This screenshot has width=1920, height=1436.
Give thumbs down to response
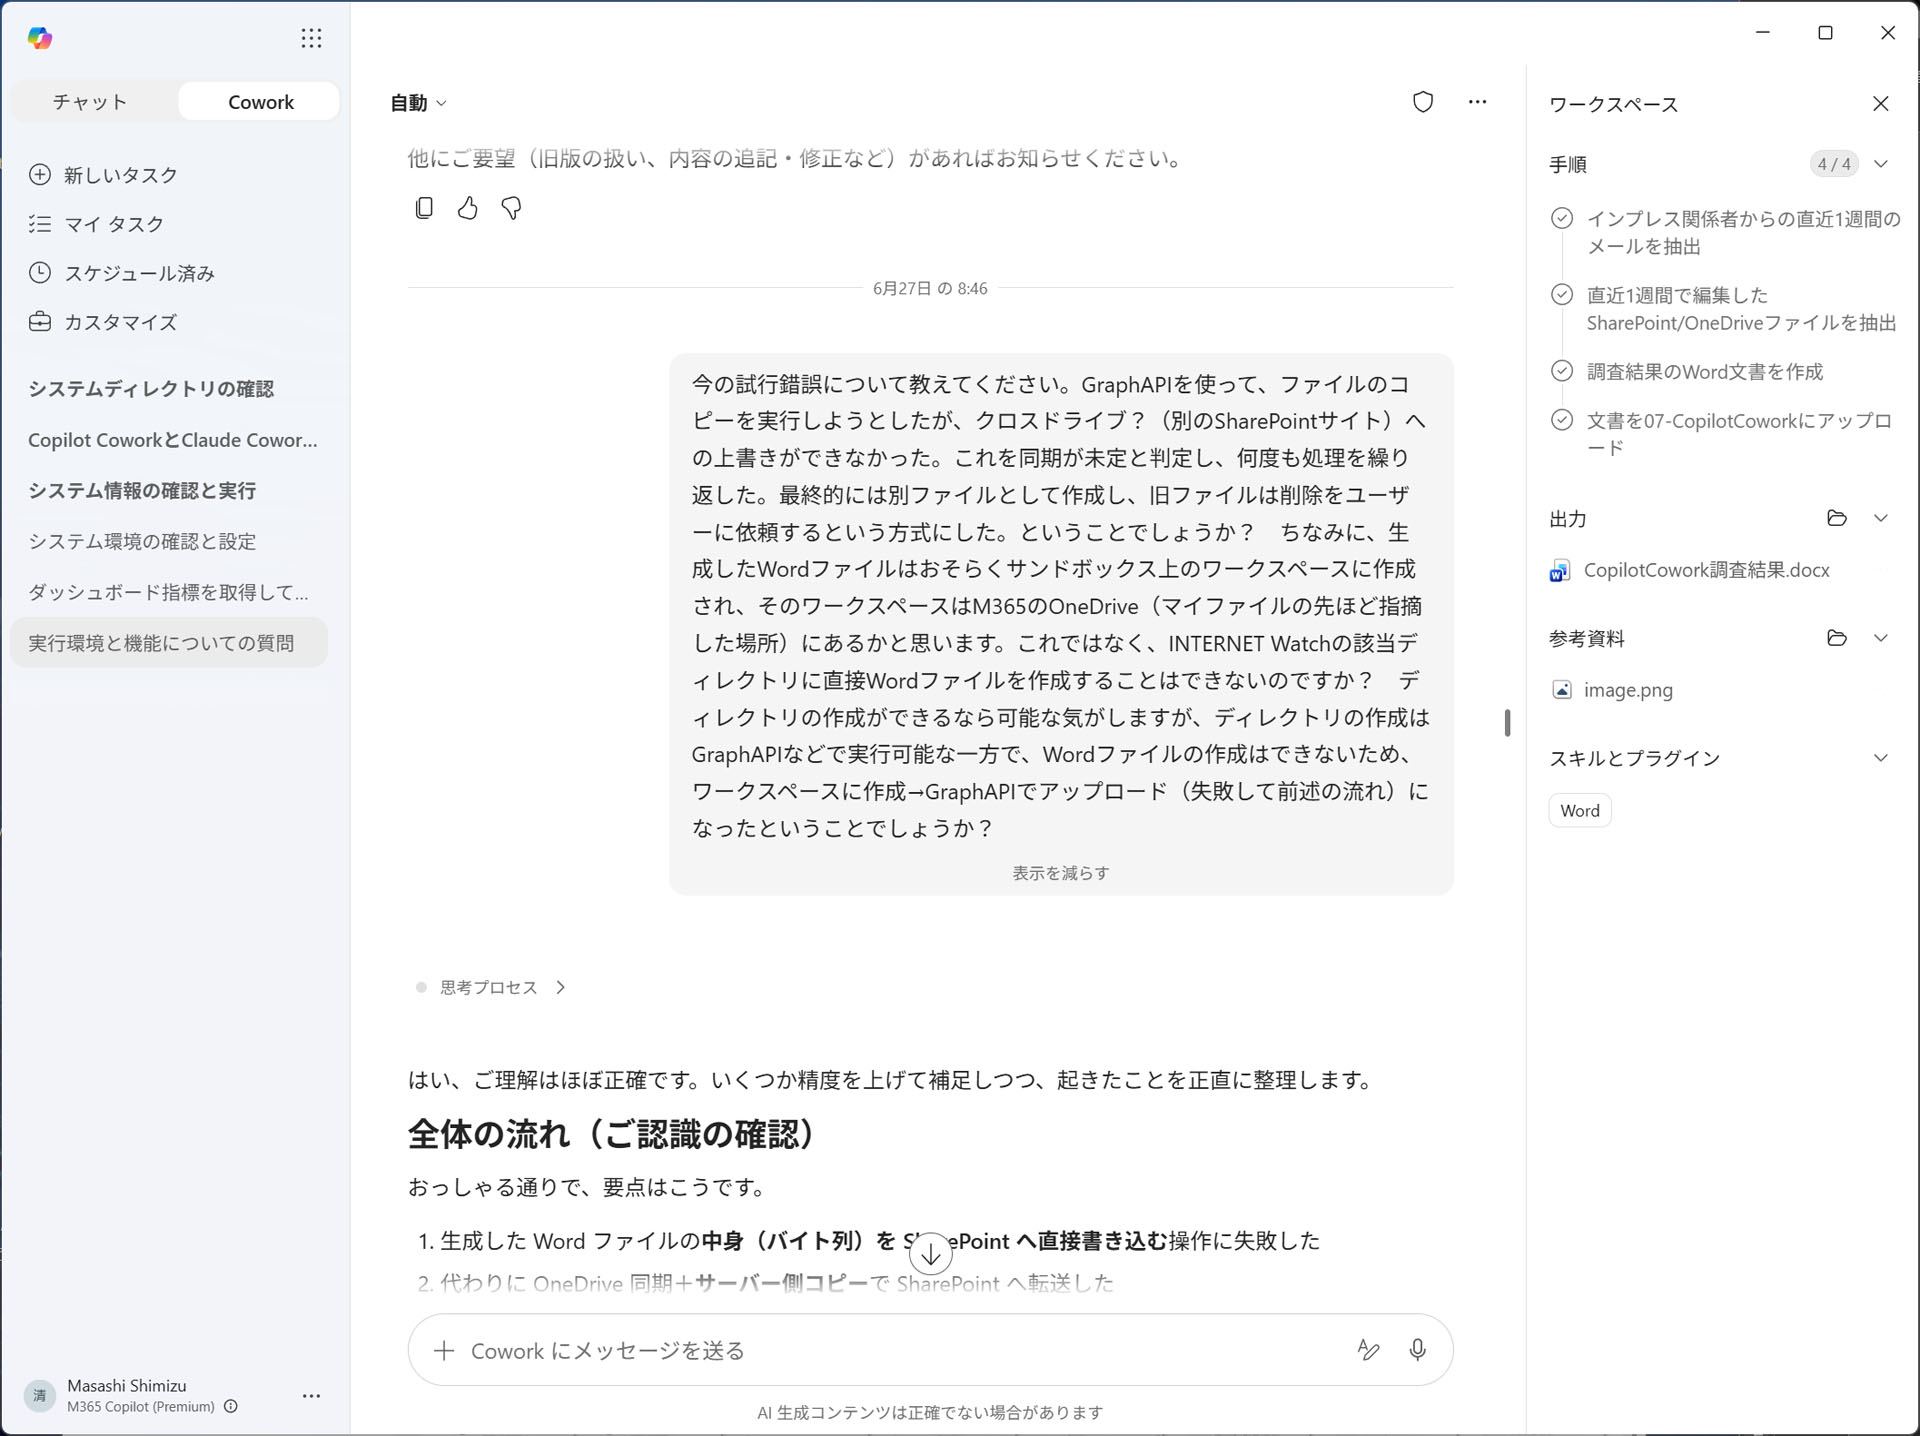(x=511, y=208)
